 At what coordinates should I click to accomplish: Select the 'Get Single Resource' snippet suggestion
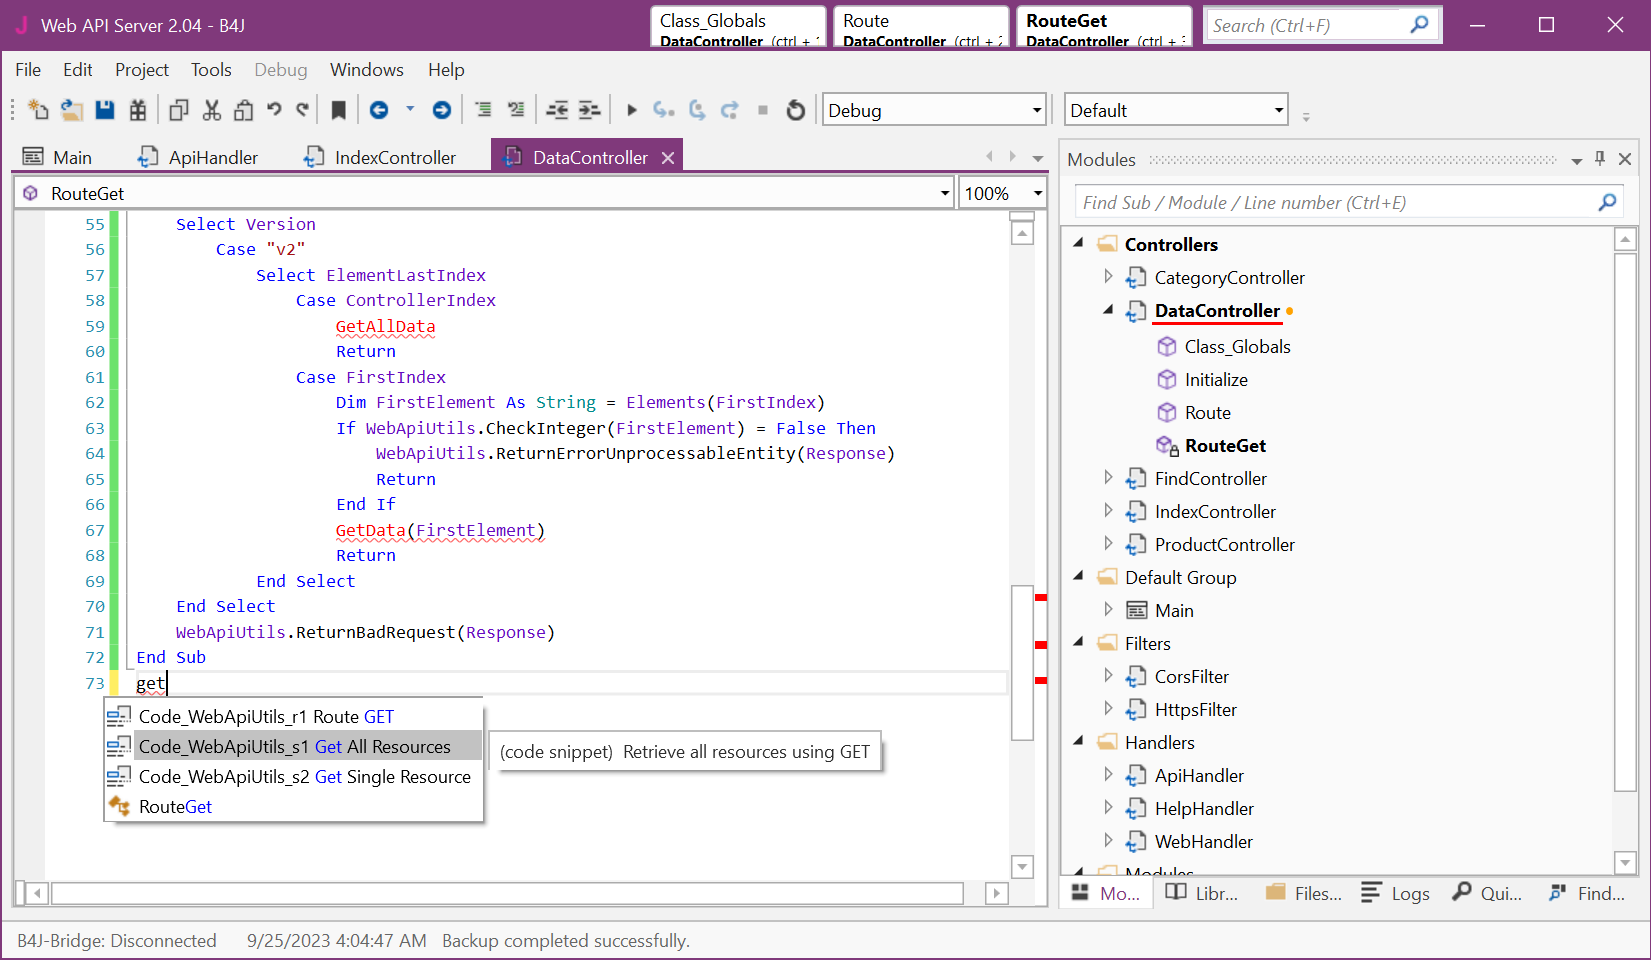(x=304, y=777)
